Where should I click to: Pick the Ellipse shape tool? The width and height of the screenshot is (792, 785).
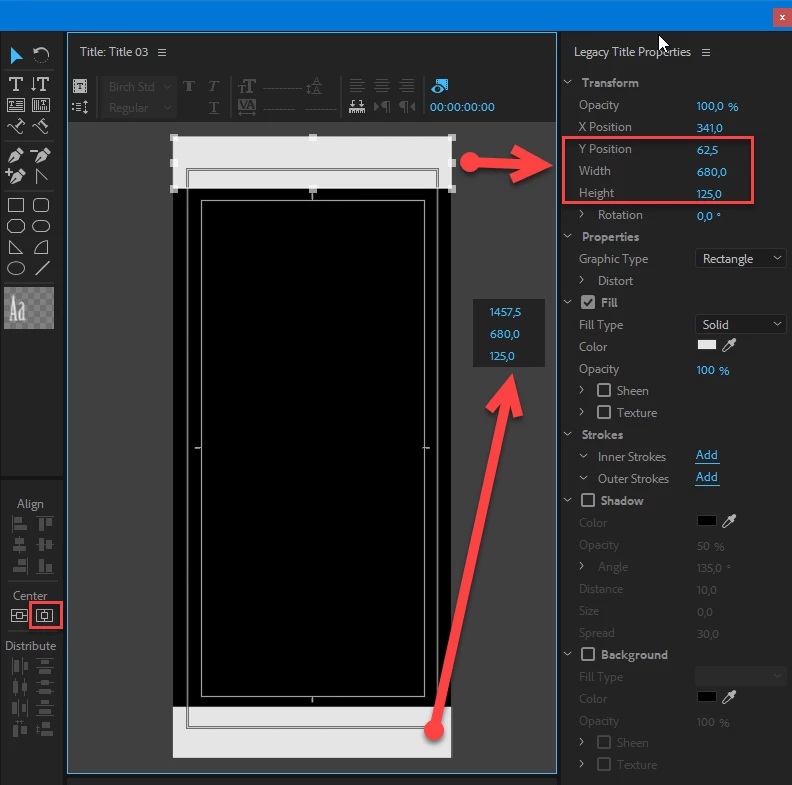(x=16, y=268)
